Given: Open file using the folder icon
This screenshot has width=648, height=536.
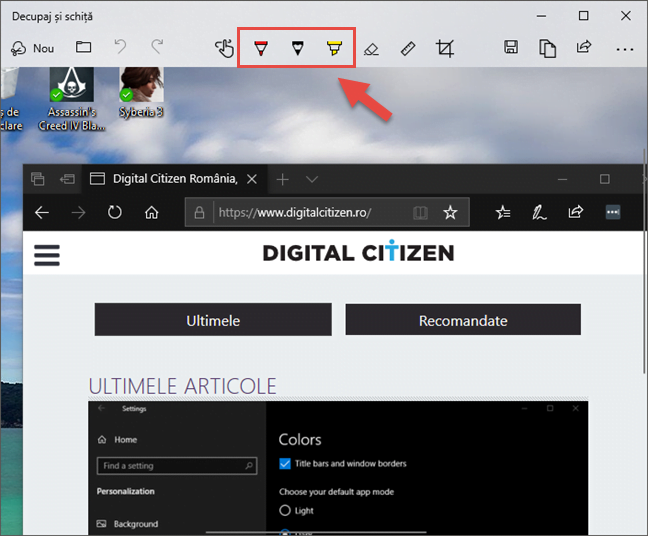Looking at the screenshot, I should [83, 47].
